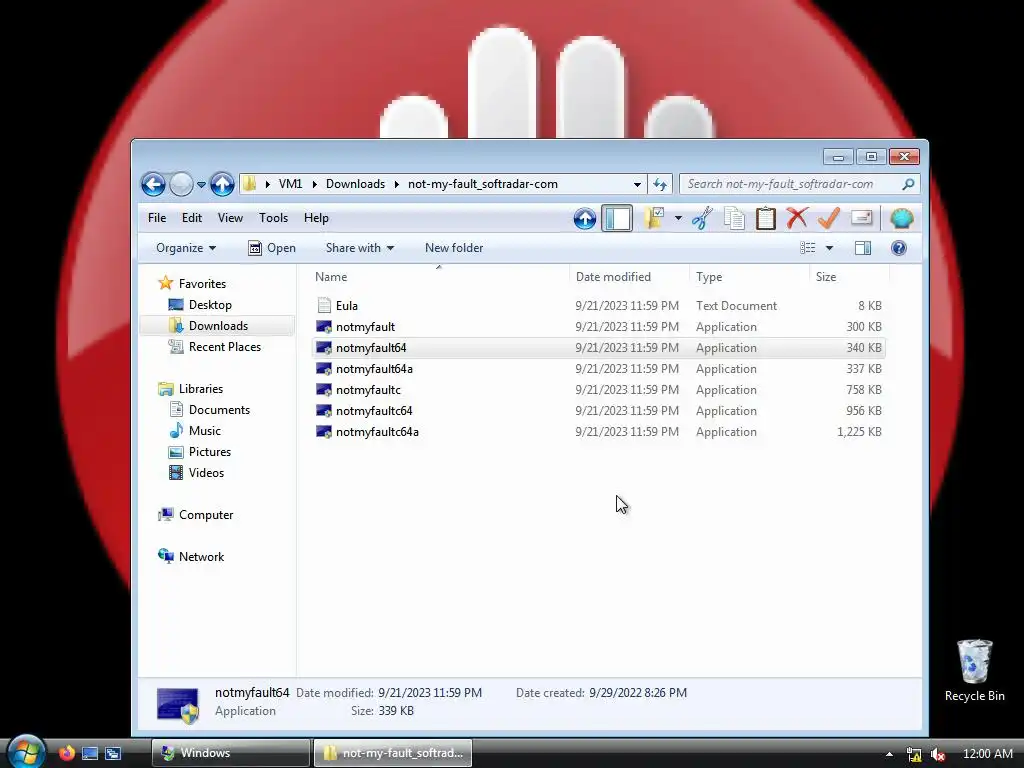Click the Forward navigation arrow
Screen dimensions: 1024x768
(x=181, y=184)
